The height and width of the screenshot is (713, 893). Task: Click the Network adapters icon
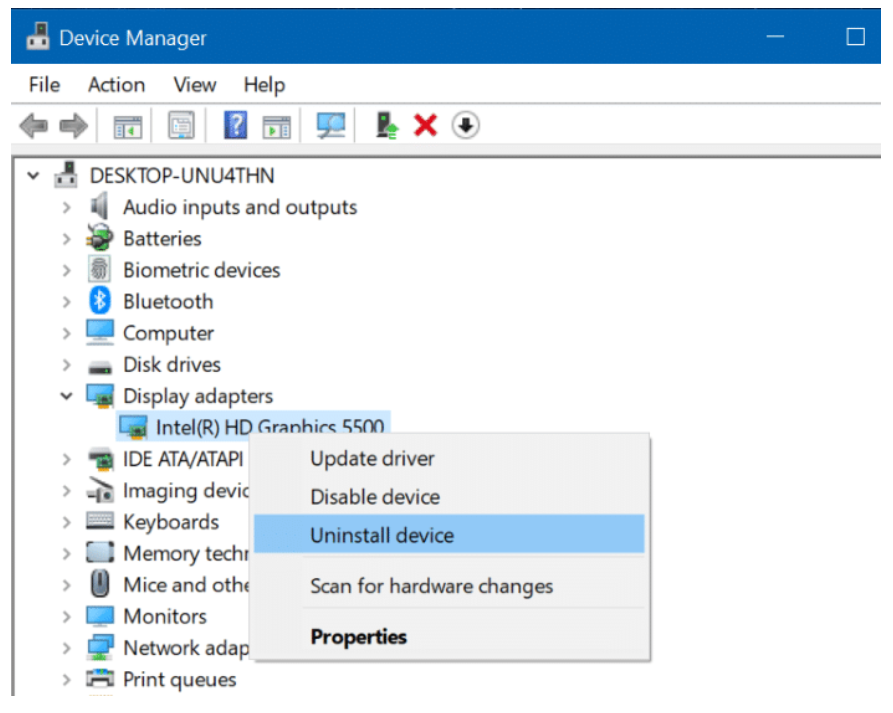coord(100,648)
